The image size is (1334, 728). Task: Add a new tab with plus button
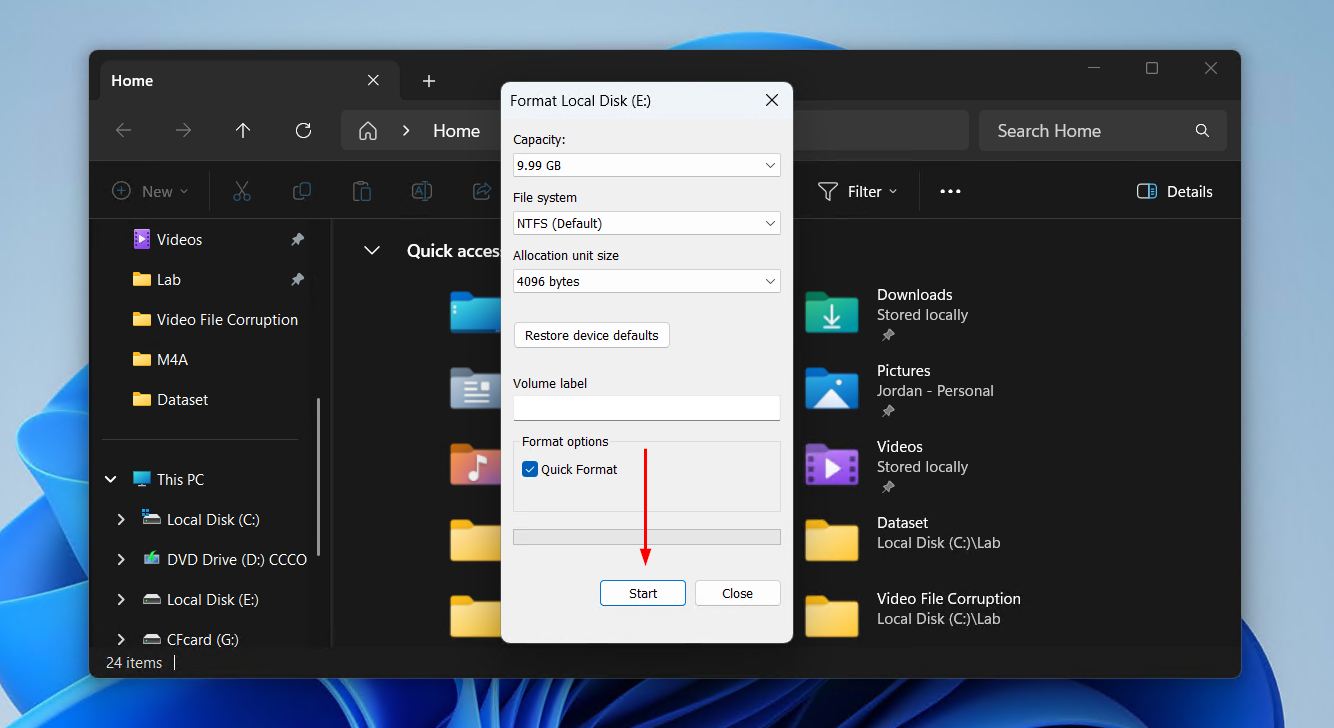click(x=429, y=81)
